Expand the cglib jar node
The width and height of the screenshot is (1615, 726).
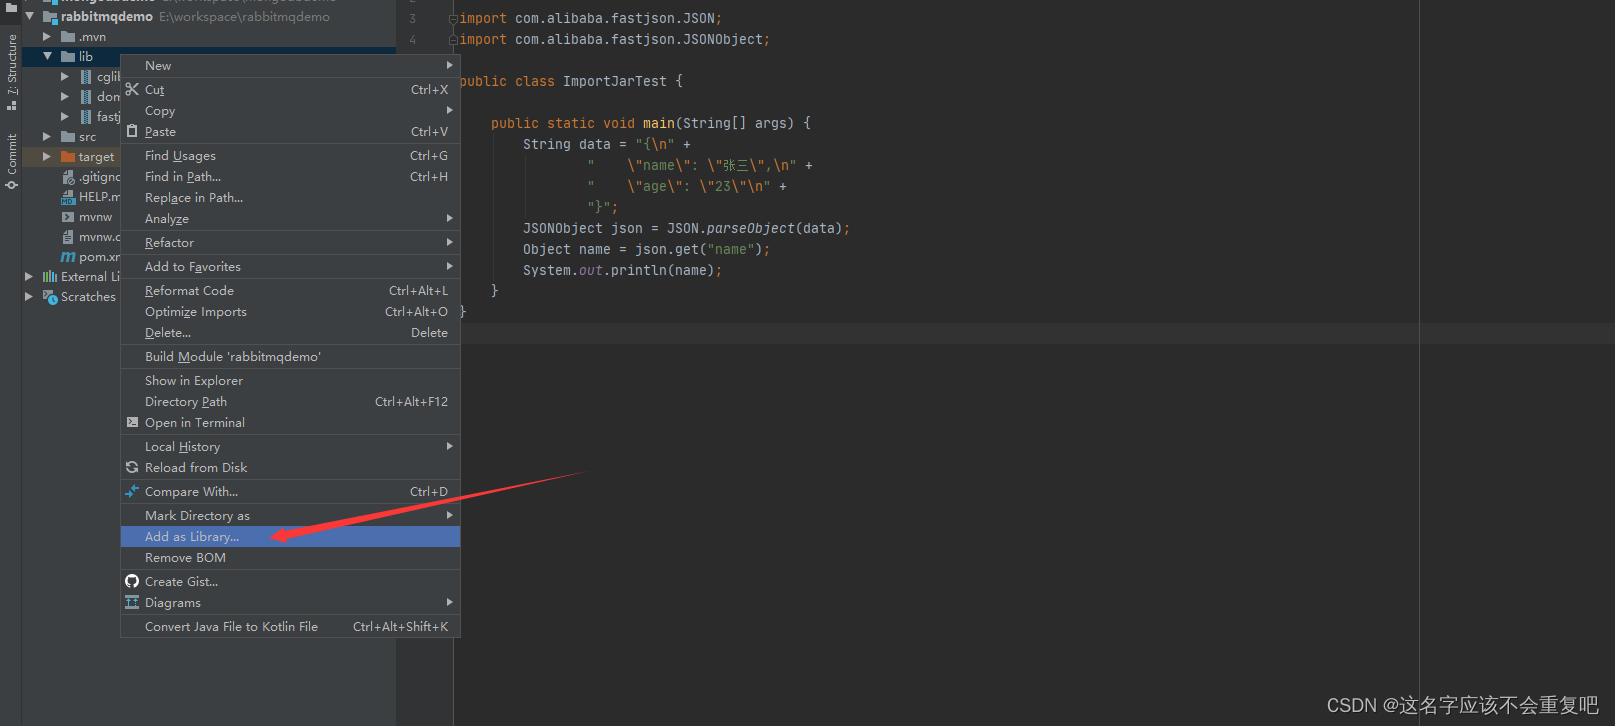click(x=65, y=76)
